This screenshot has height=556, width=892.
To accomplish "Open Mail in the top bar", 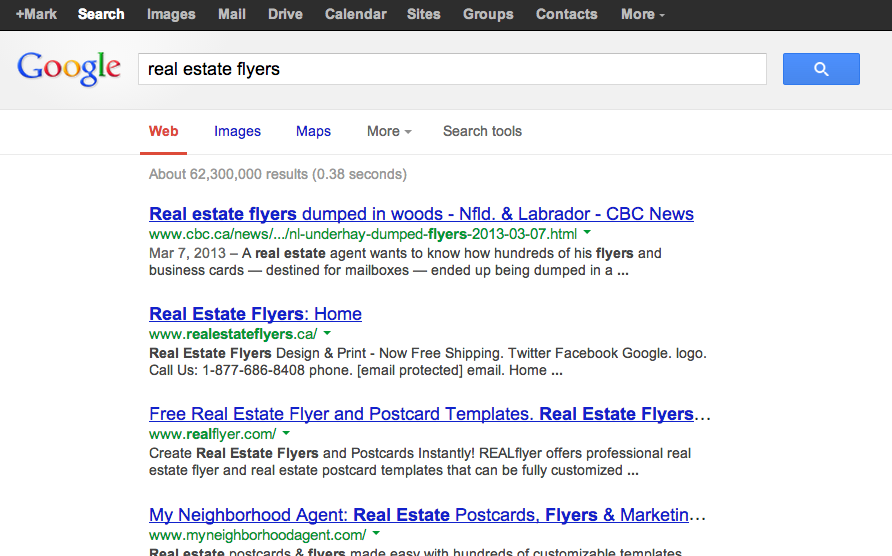I will coord(232,14).
